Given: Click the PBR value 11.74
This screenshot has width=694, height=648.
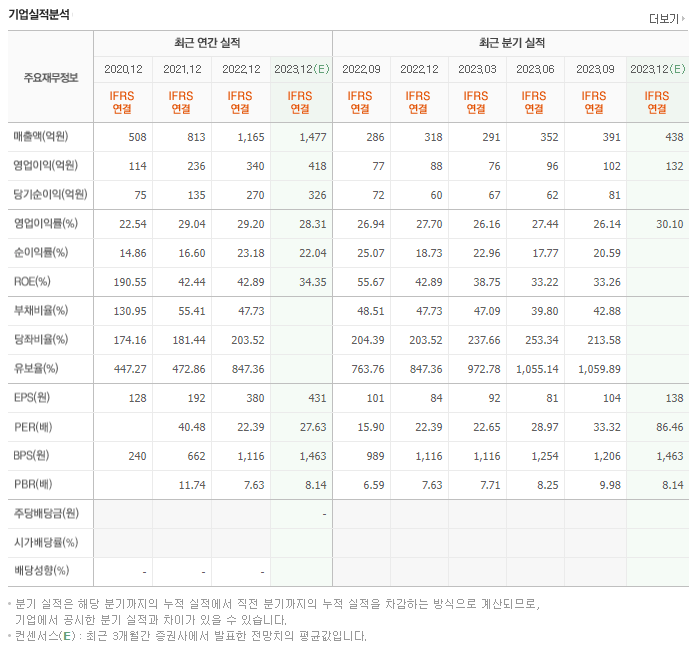Looking at the screenshot, I should coord(192,485).
